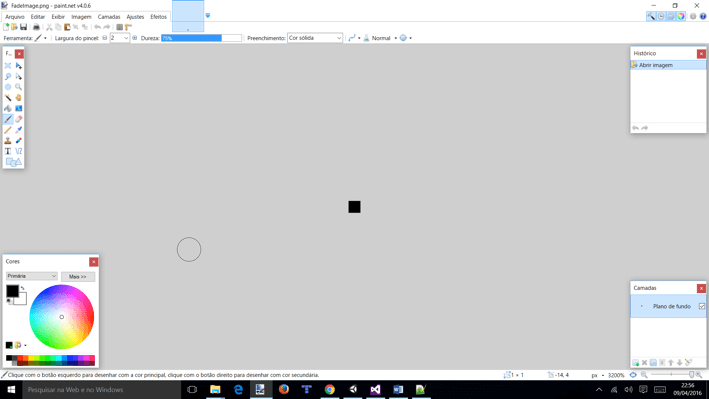Toggle the rulers toolbar icon
The image size is (709, 399).
point(128,27)
